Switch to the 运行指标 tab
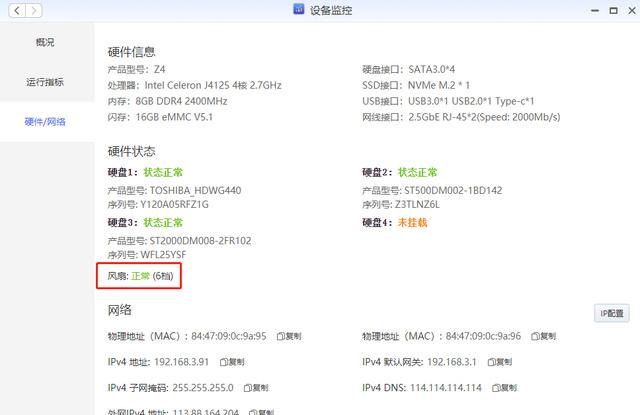 point(45,82)
